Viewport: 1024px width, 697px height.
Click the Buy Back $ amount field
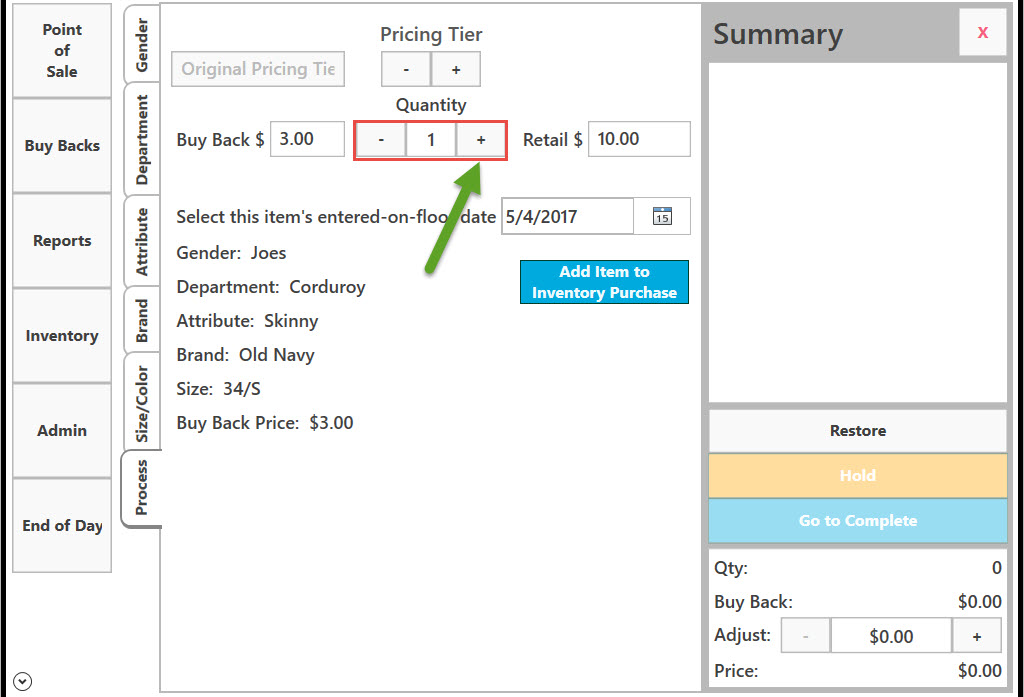307,139
